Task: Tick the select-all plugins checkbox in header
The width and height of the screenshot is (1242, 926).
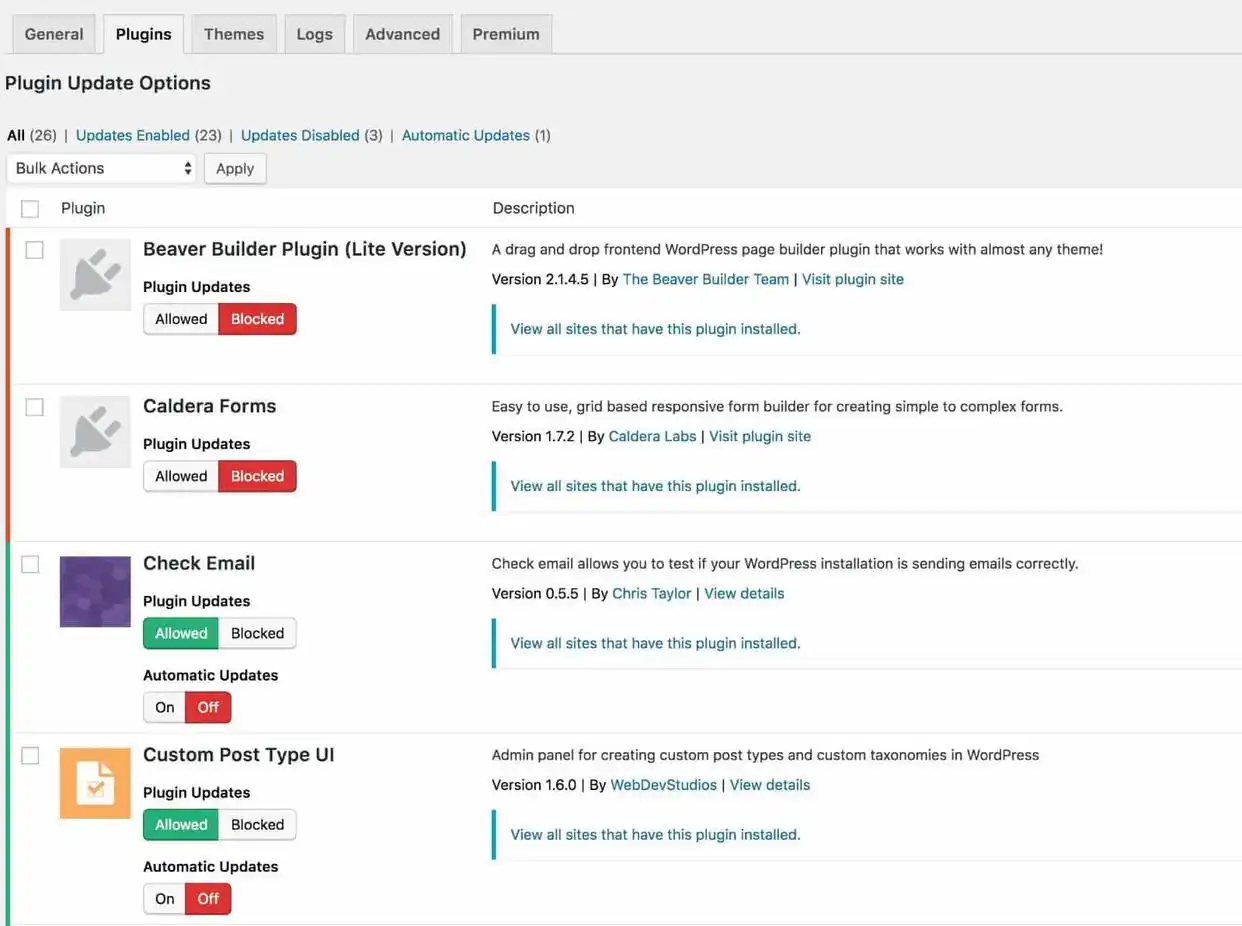Action: [x=30, y=209]
